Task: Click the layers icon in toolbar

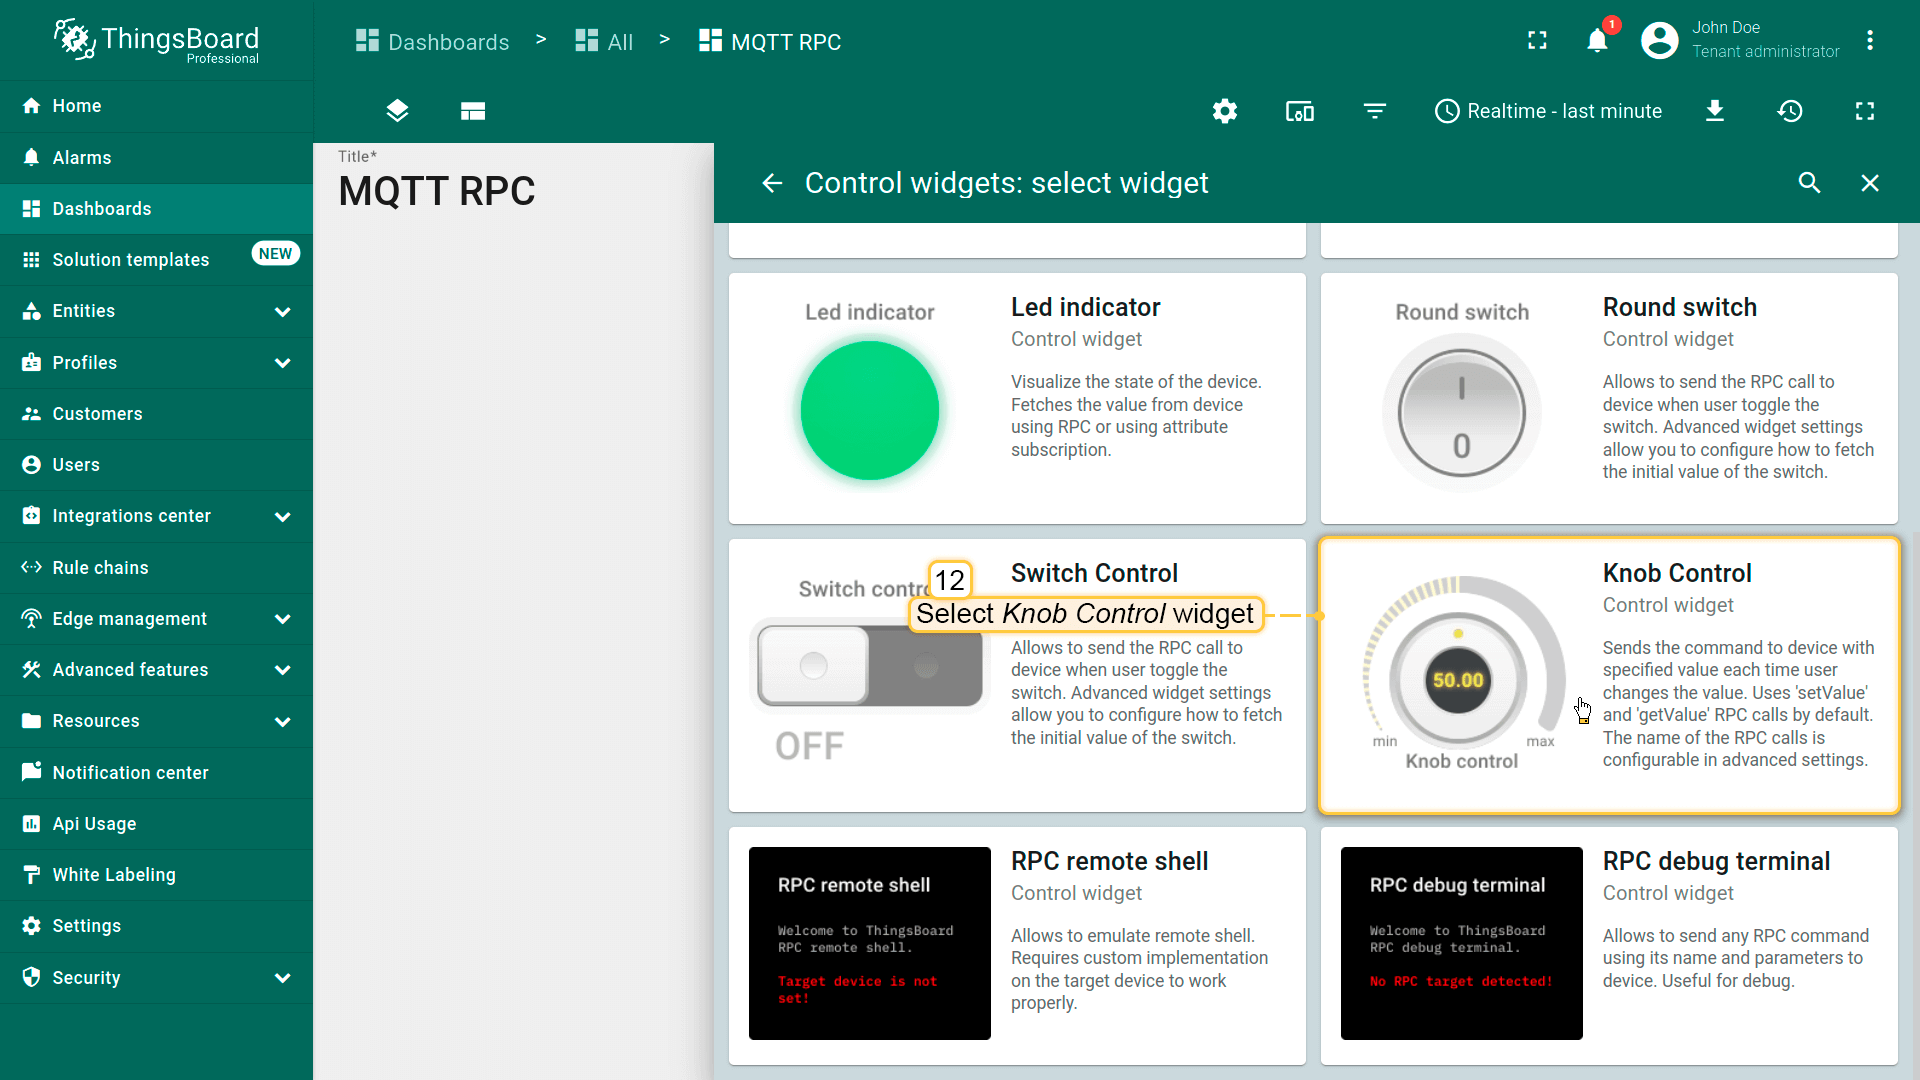Action: pyautogui.click(x=397, y=111)
